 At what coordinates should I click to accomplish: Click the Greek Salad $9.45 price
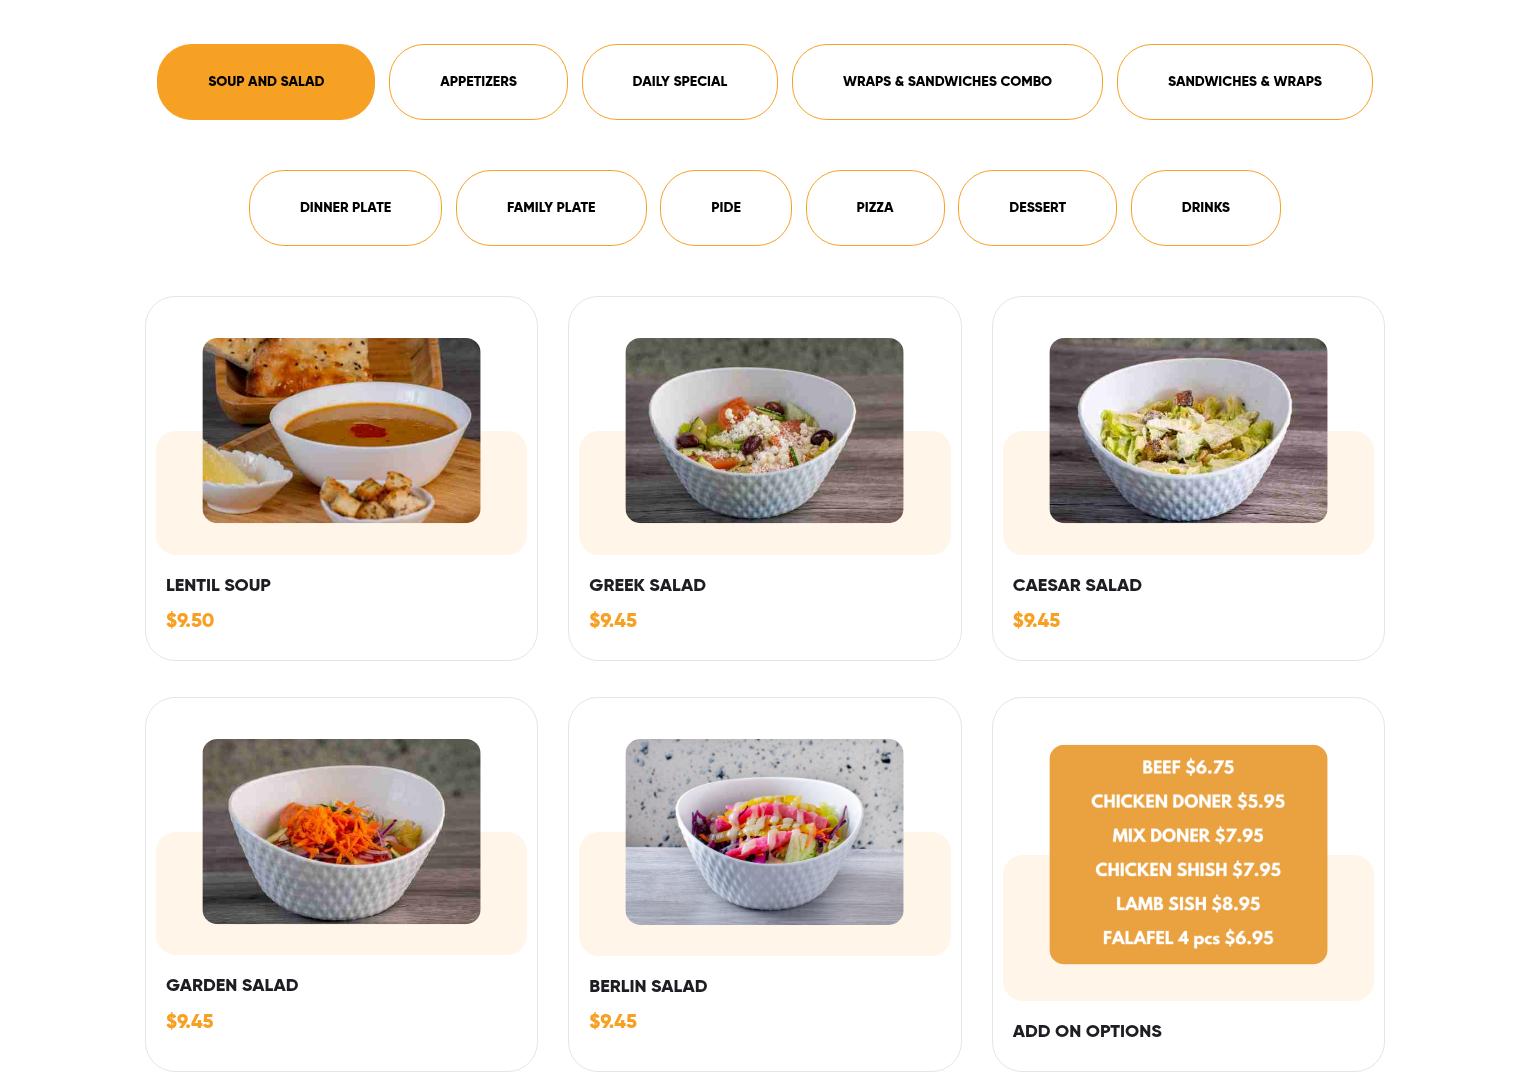[613, 620]
